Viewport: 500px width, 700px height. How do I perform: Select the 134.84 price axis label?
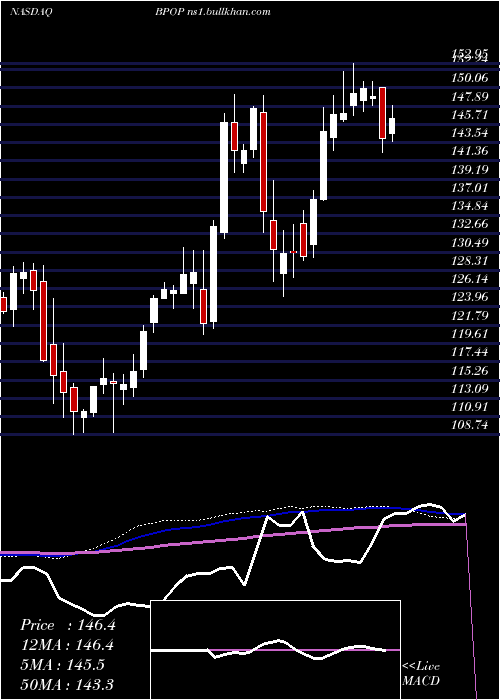pyautogui.click(x=469, y=206)
